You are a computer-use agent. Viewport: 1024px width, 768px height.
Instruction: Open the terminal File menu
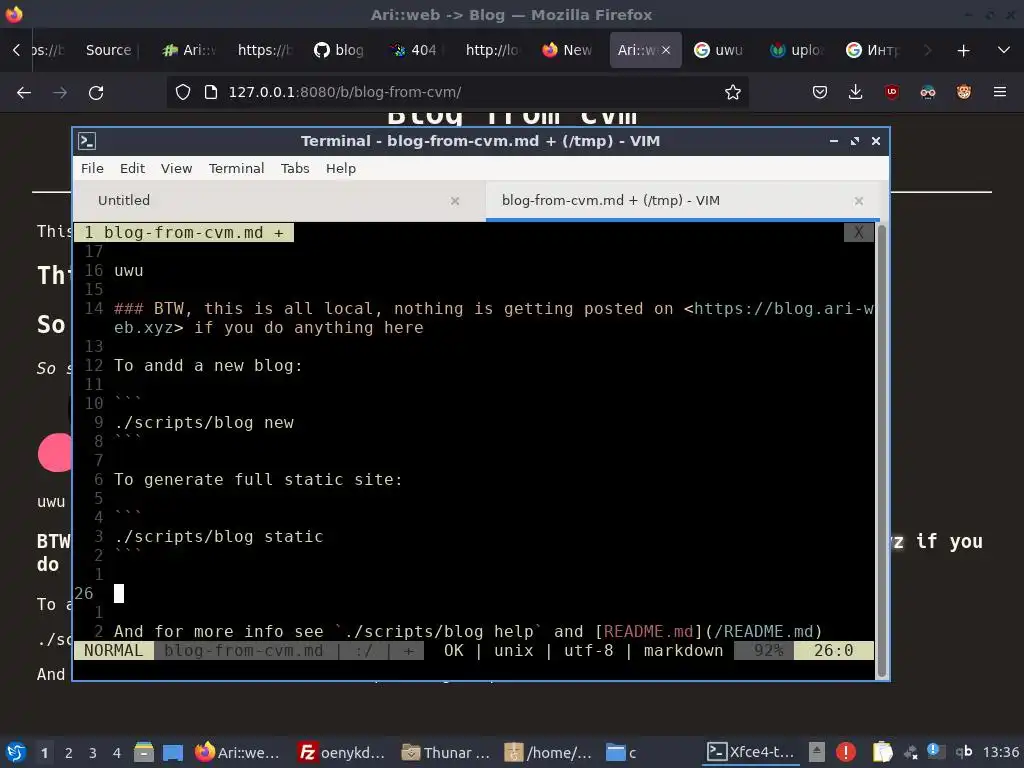(92, 168)
